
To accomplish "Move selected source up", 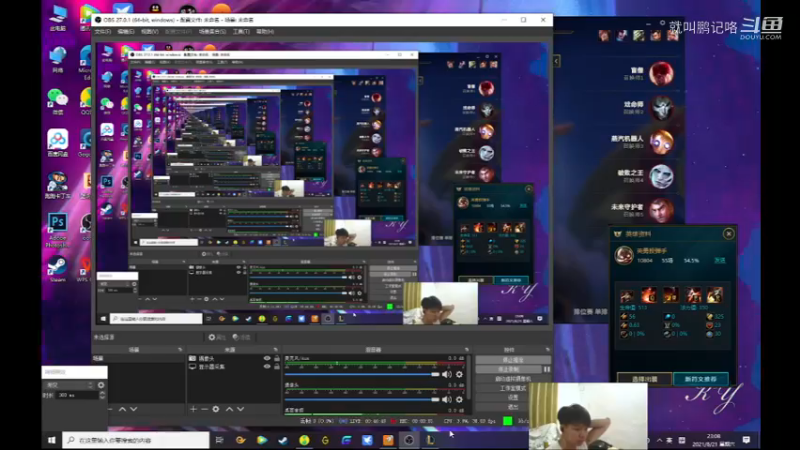I will (229, 409).
